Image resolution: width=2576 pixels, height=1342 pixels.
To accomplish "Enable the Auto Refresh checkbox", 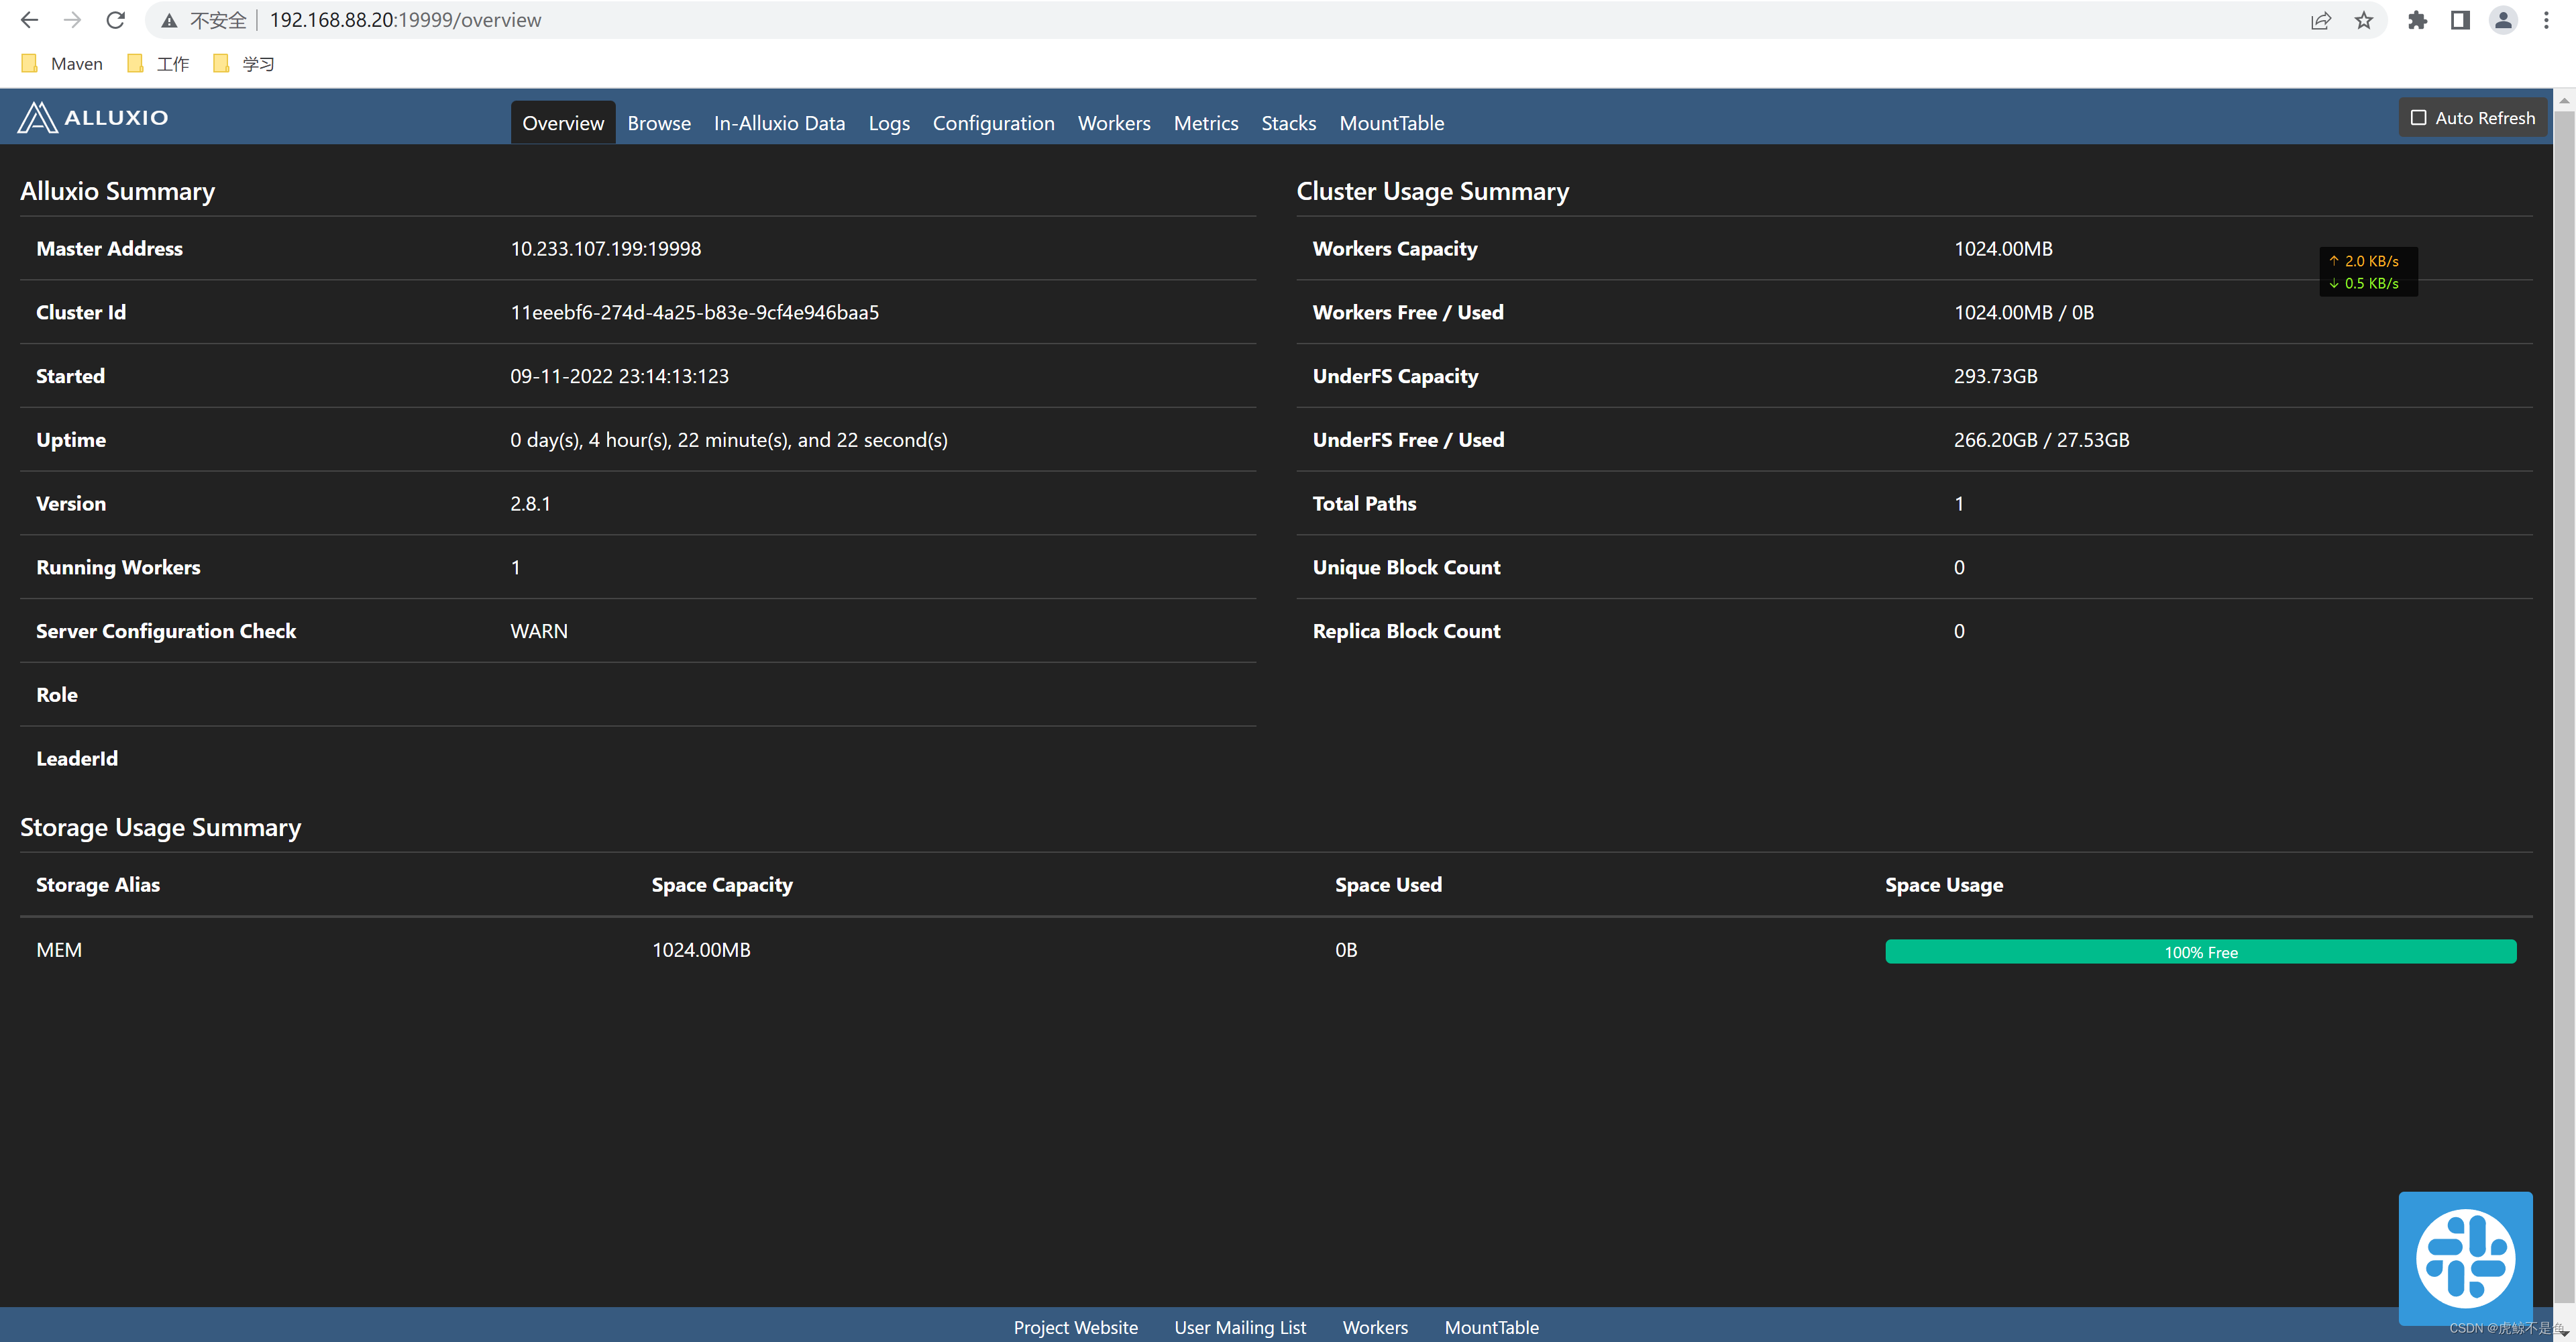I will click(2419, 118).
